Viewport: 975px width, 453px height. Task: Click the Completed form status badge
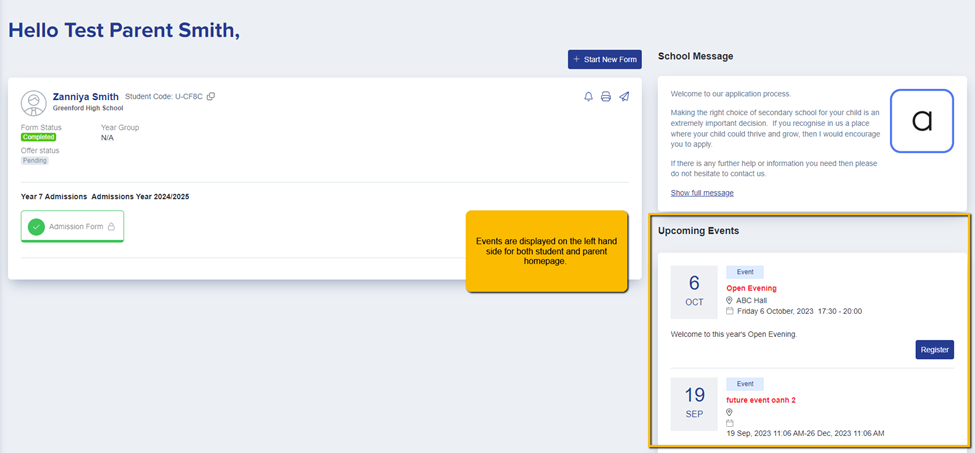tap(39, 137)
